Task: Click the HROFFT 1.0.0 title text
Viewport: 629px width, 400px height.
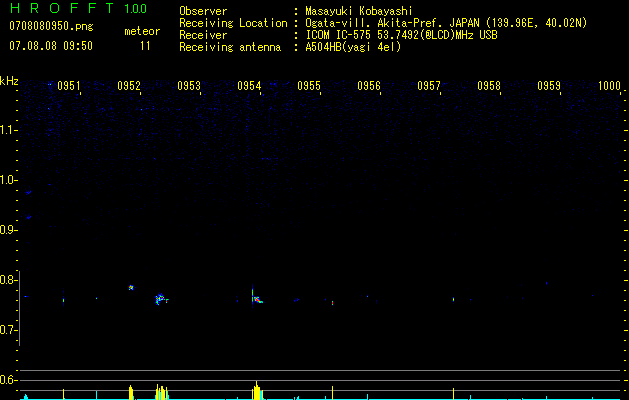Action: (x=78, y=8)
